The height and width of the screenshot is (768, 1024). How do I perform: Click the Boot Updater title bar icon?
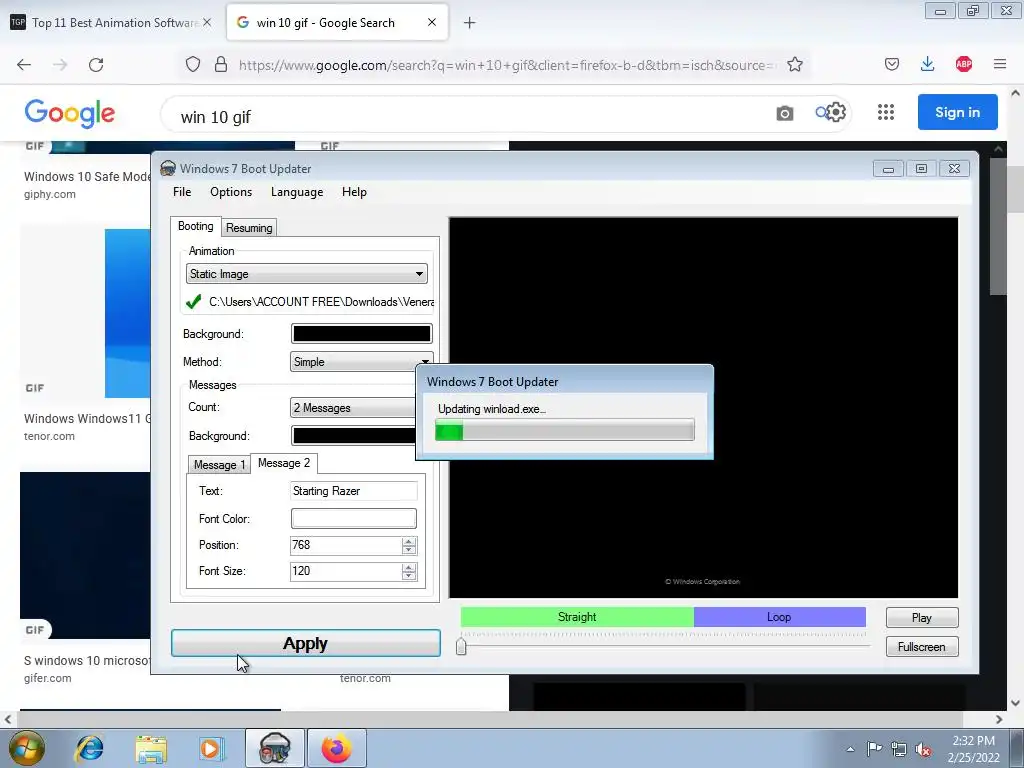(x=168, y=168)
